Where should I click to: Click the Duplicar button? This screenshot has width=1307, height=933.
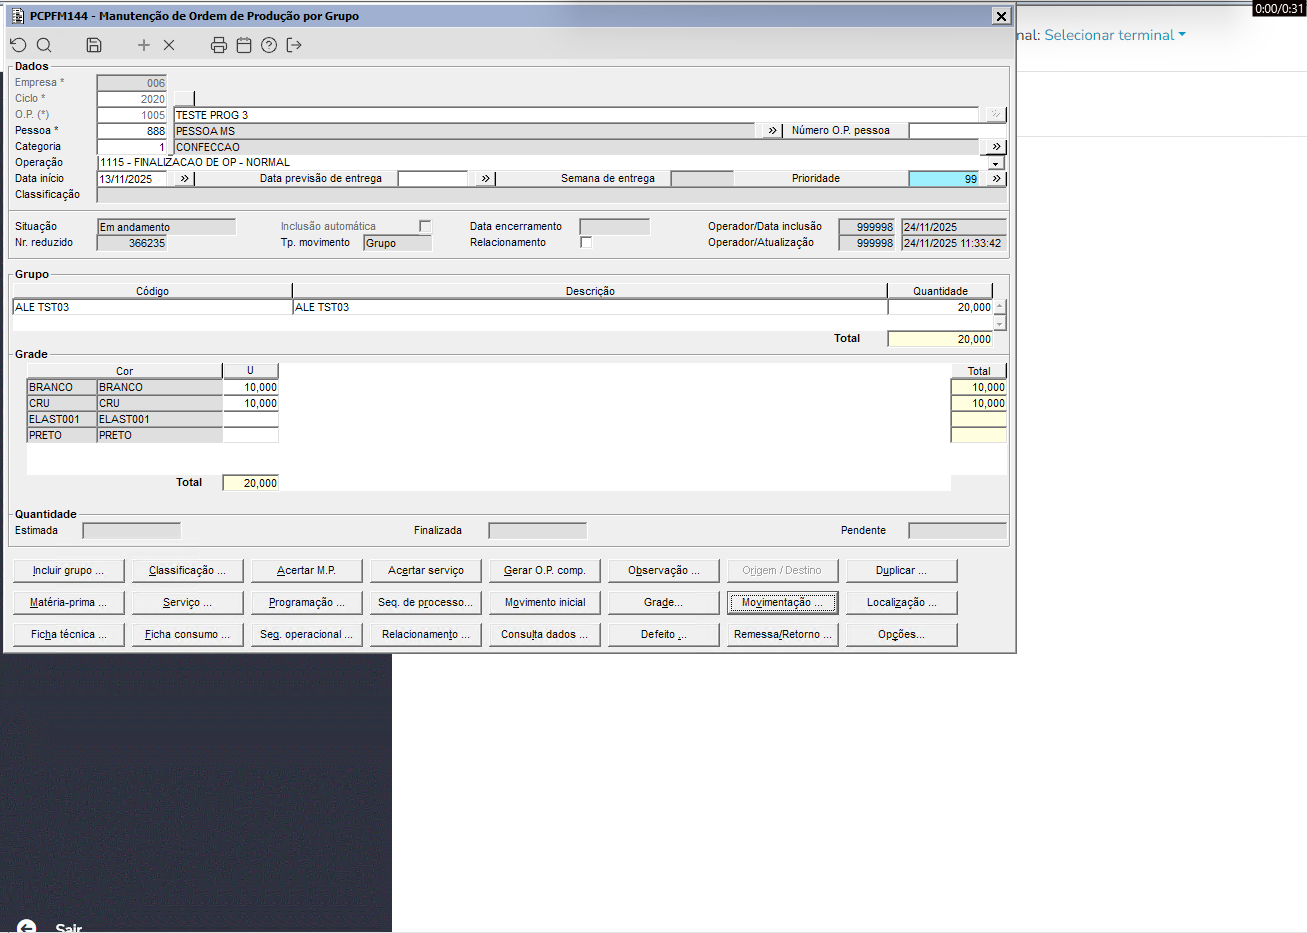click(x=902, y=570)
